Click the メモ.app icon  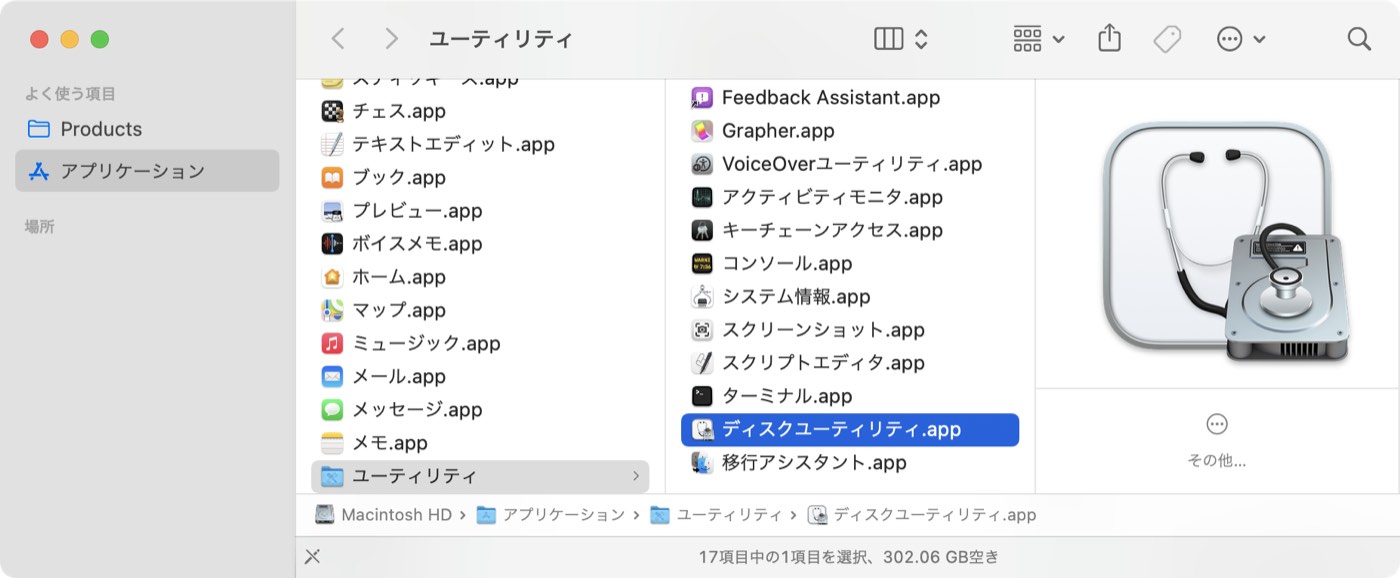[332, 442]
